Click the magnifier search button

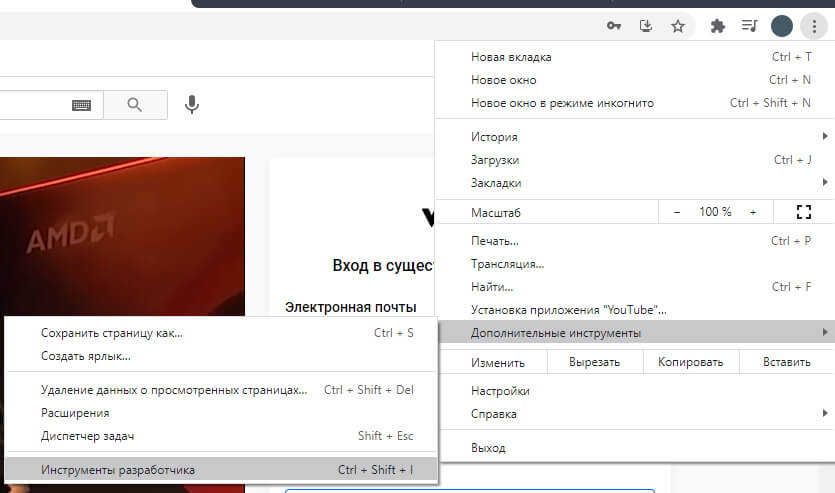coord(135,105)
